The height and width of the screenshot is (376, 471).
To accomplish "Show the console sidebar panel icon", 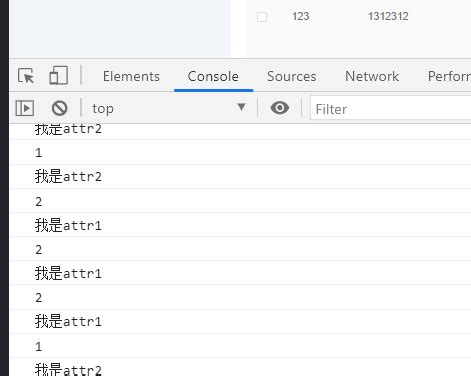I will point(25,108).
